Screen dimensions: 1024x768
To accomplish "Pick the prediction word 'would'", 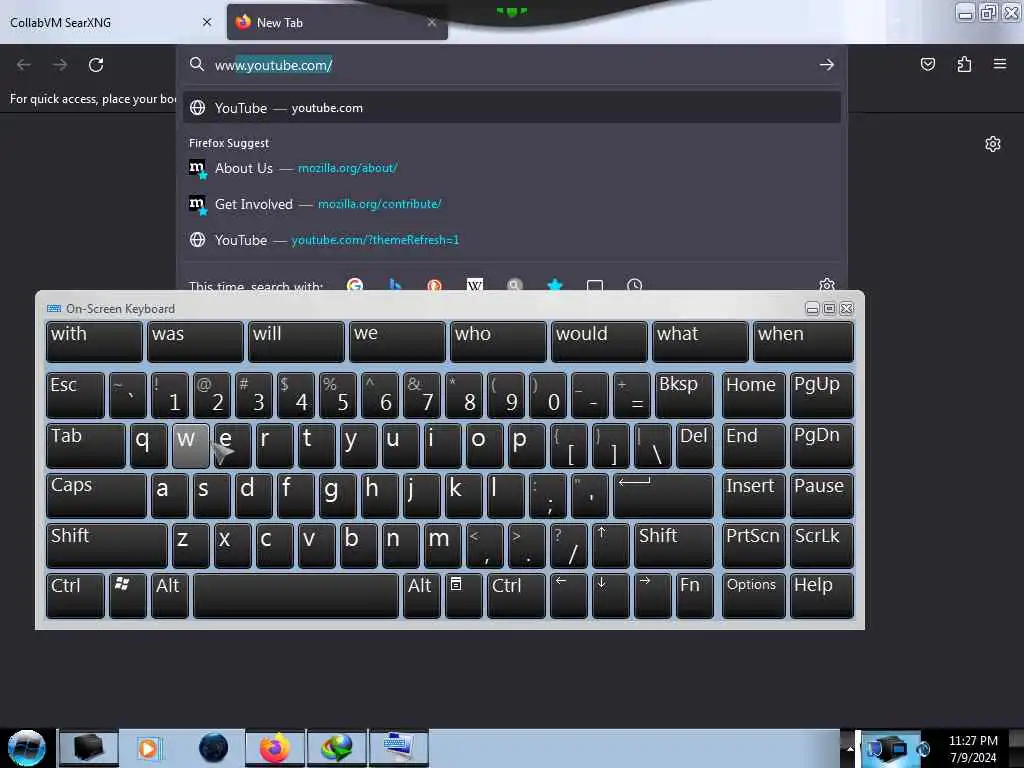I will point(599,341).
